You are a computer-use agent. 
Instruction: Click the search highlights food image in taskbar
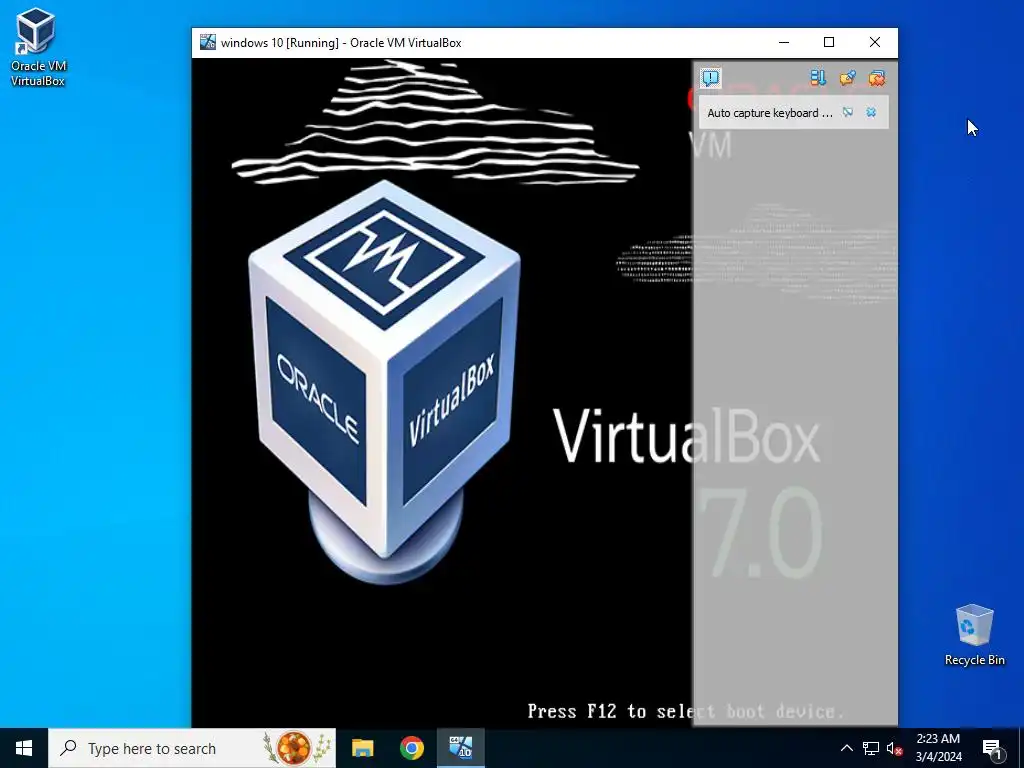(x=296, y=748)
